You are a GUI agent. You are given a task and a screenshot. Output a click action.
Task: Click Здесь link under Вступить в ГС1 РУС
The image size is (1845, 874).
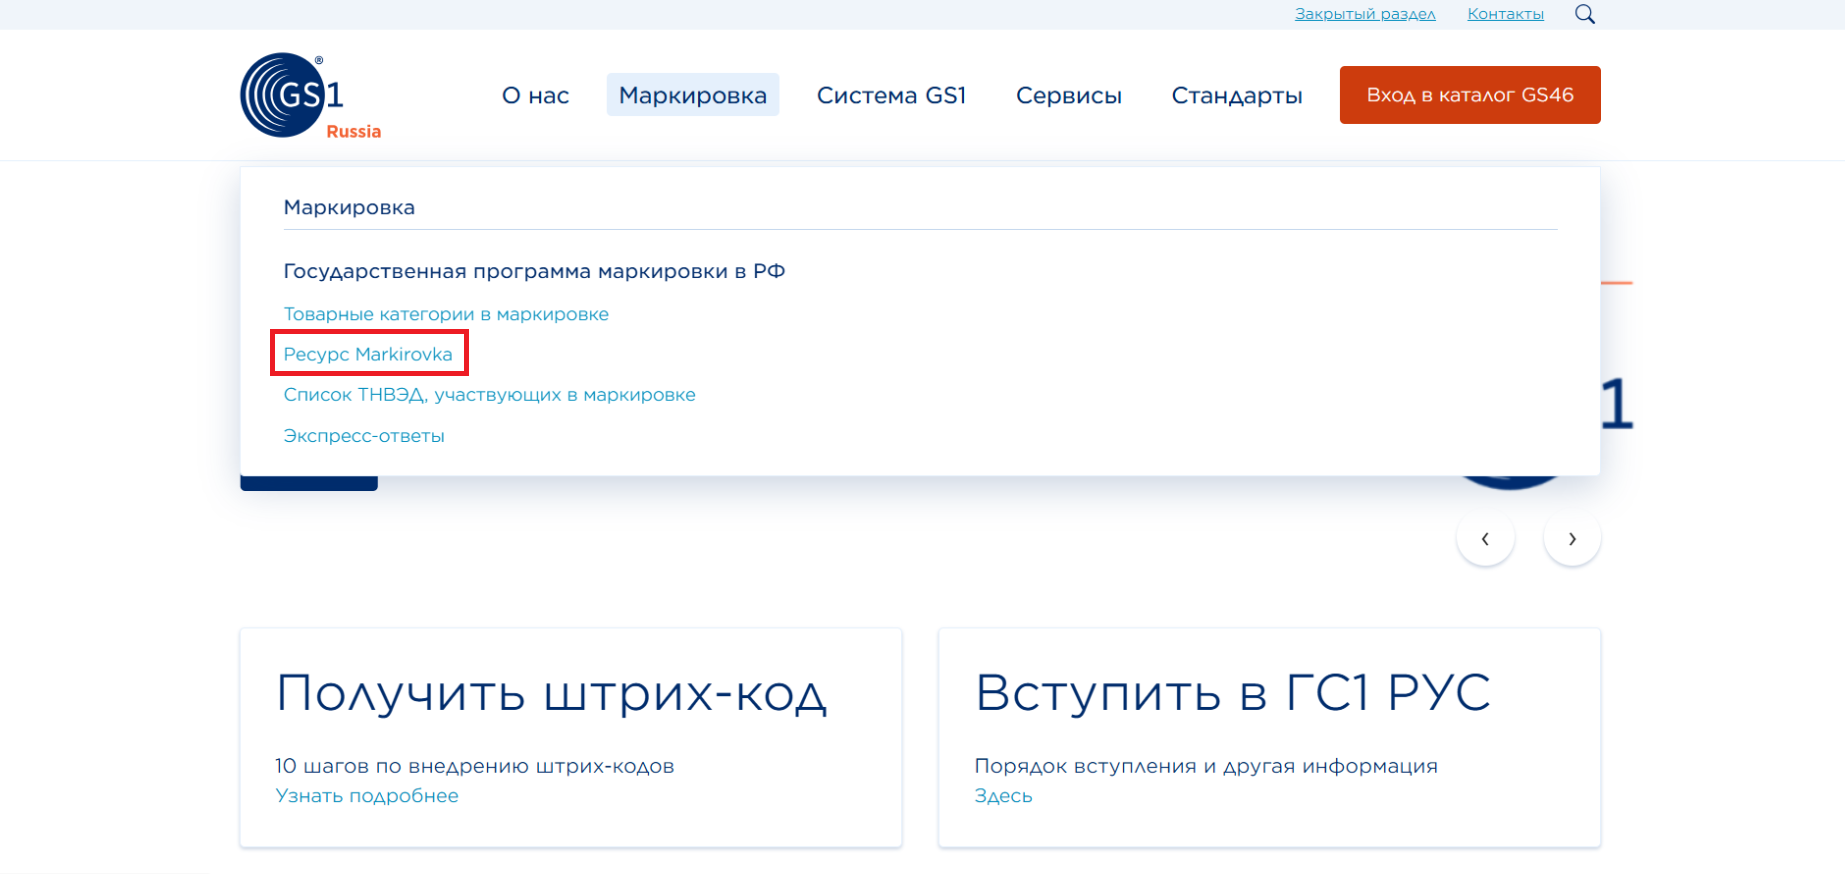pos(1003,796)
